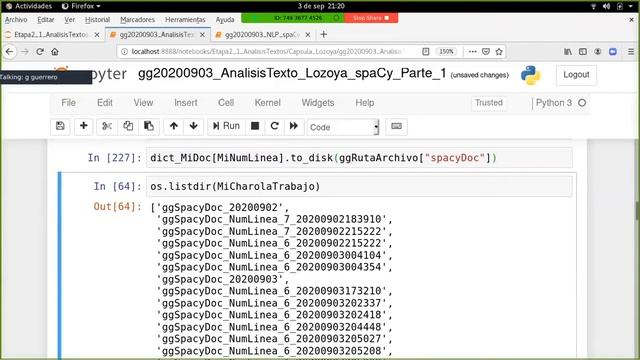Viewport: 640px width, 360px height.
Task: Reset the 150% zoom level badge
Action: tap(446, 51)
